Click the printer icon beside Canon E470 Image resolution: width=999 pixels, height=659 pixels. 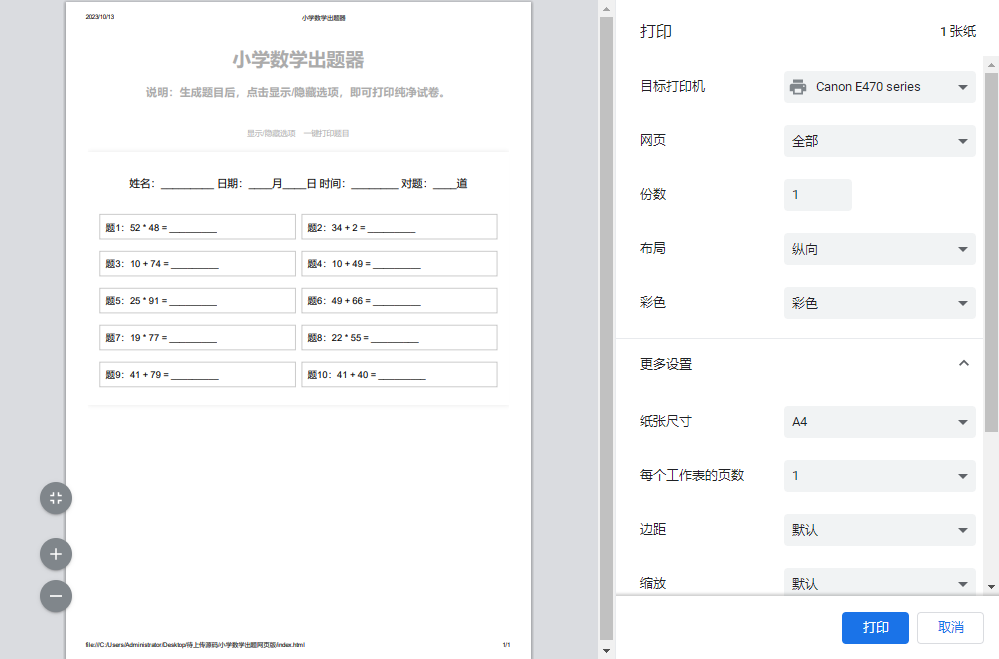tap(797, 87)
